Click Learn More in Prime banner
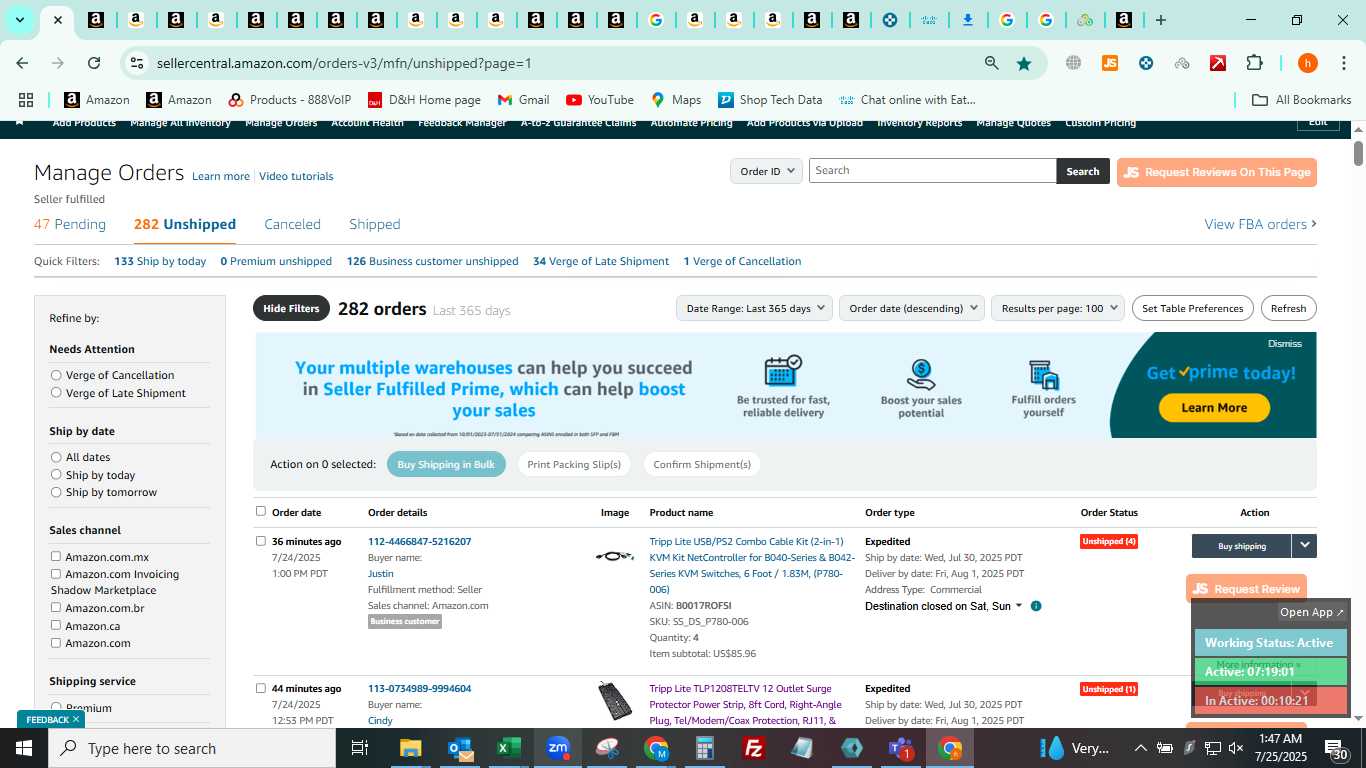Image resolution: width=1366 pixels, height=768 pixels. point(1214,407)
